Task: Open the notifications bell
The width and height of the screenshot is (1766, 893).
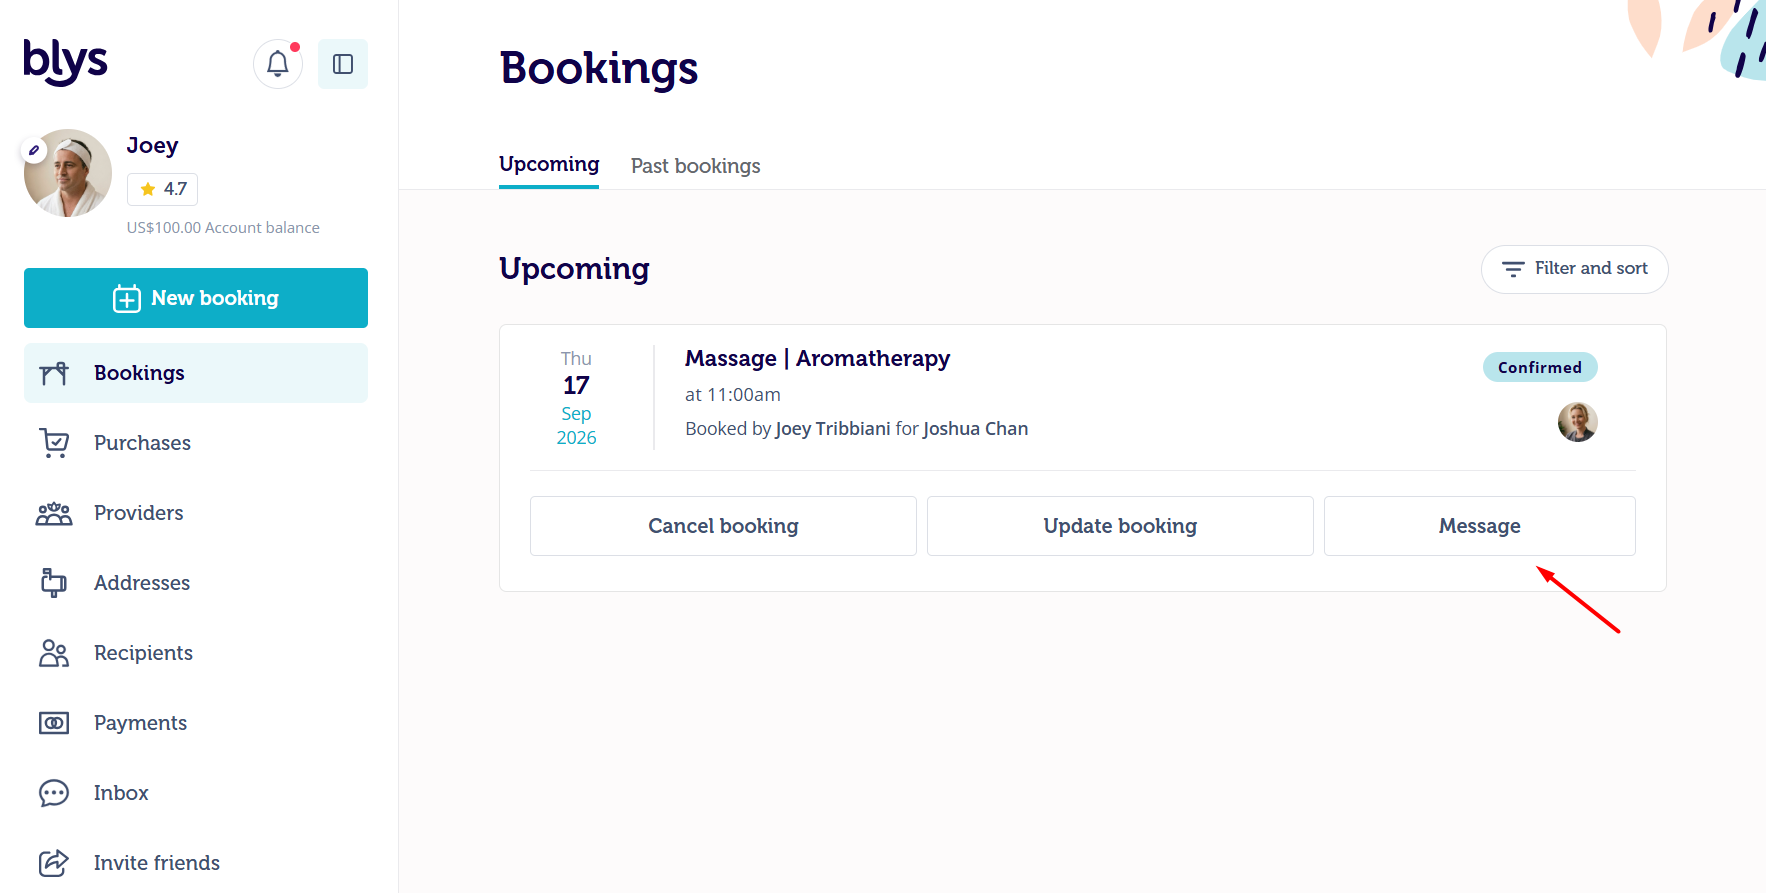Action: (x=278, y=64)
